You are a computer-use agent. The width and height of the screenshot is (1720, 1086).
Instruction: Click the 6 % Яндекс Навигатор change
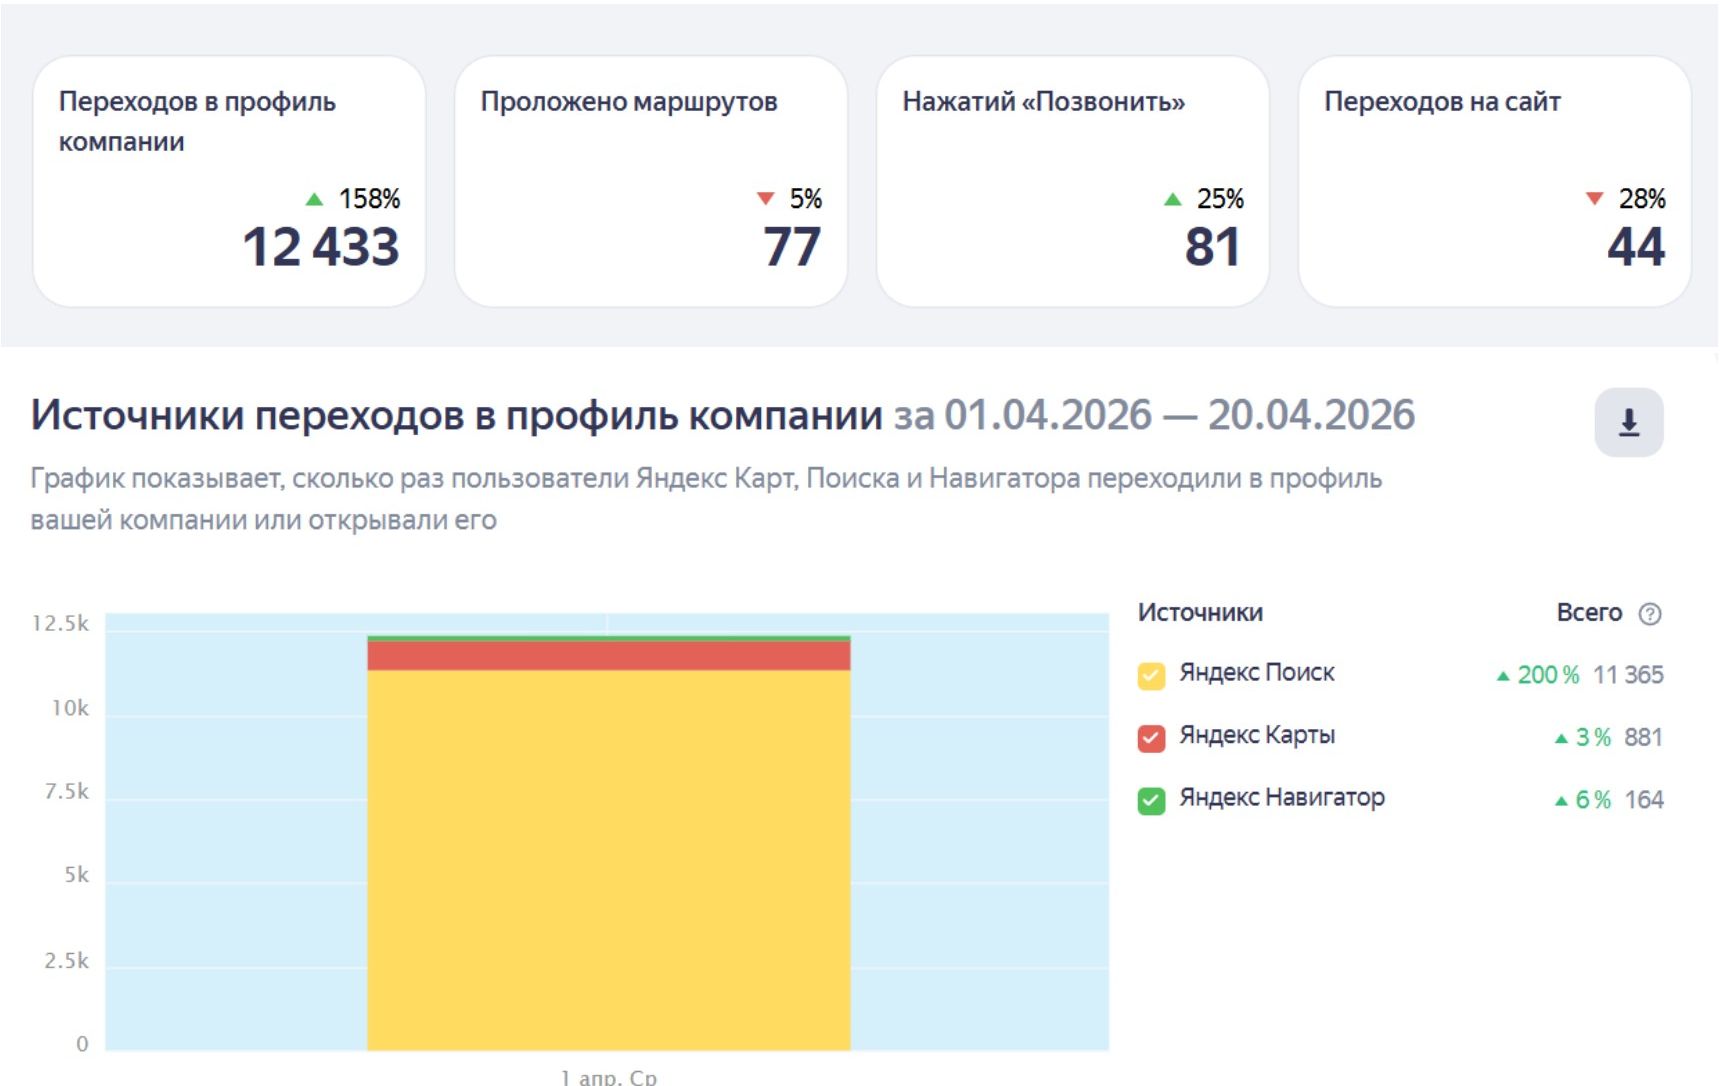[x=1583, y=799]
